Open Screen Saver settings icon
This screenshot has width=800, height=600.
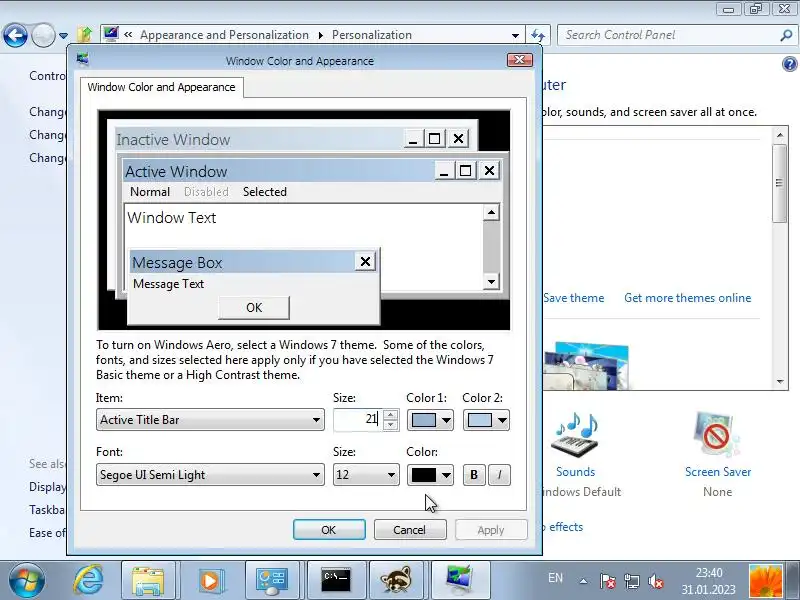(717, 435)
